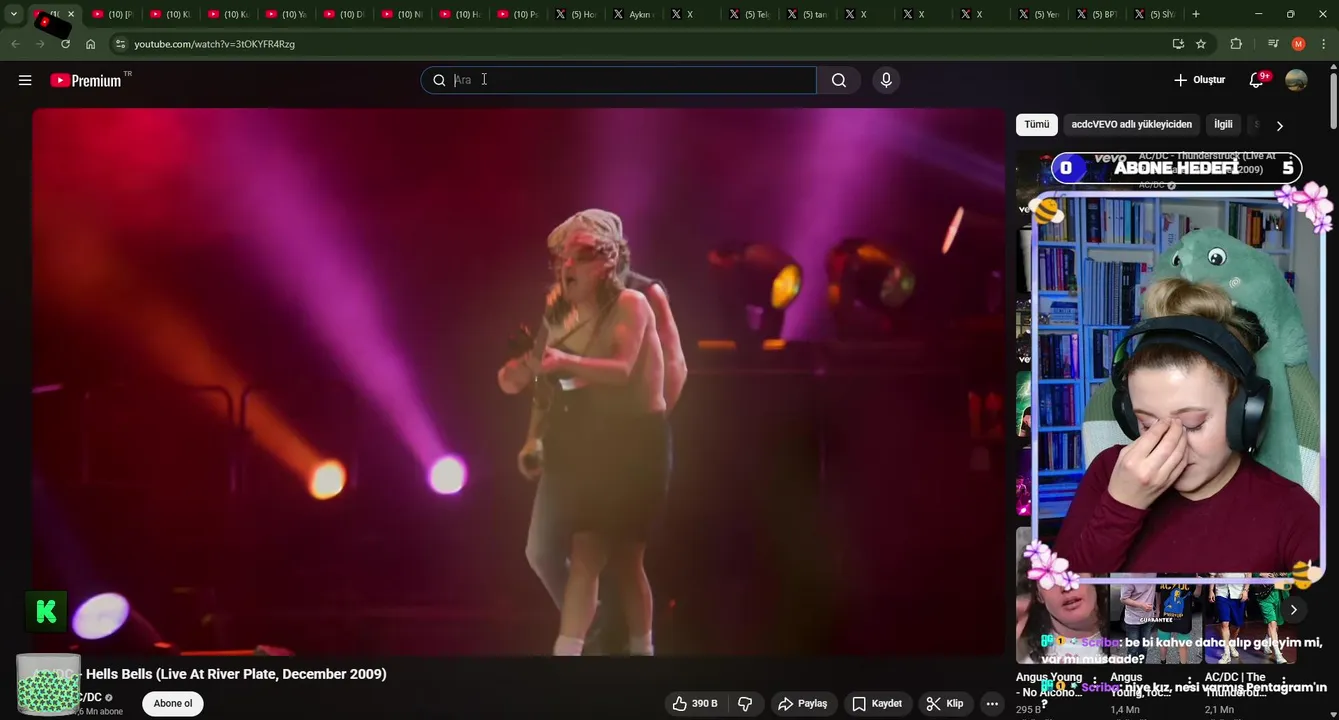Screen dimensions: 1339x720
Task: Reload the page in Chrome
Action: point(65,44)
